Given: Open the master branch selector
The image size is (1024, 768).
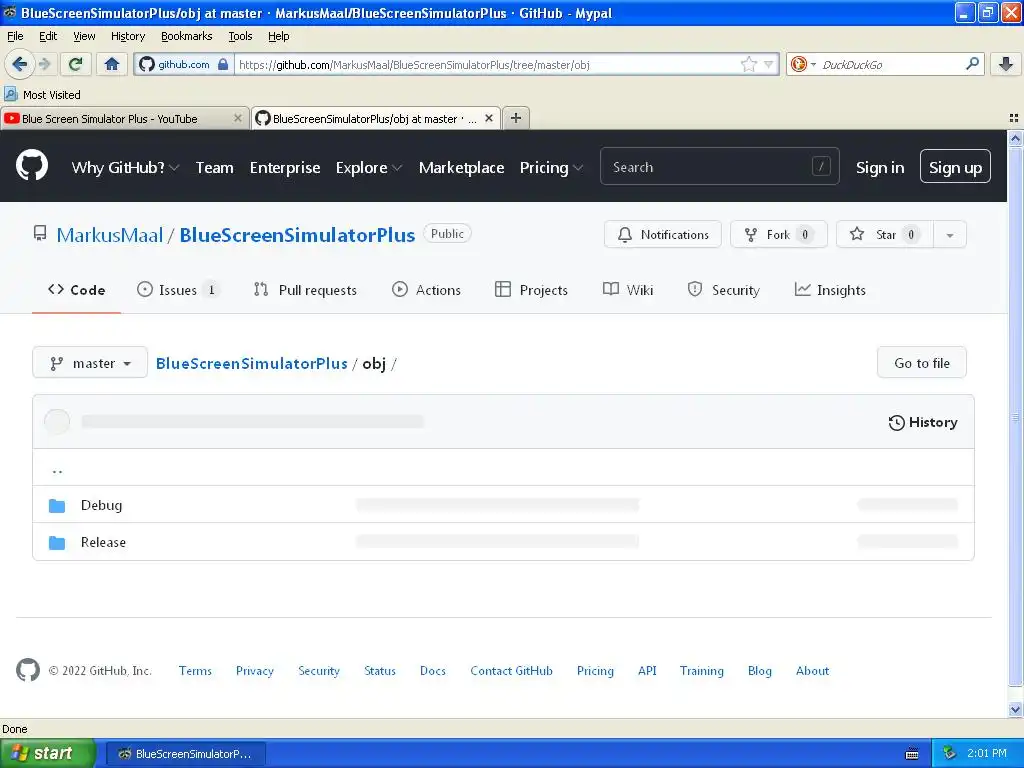Looking at the screenshot, I should [x=90, y=363].
